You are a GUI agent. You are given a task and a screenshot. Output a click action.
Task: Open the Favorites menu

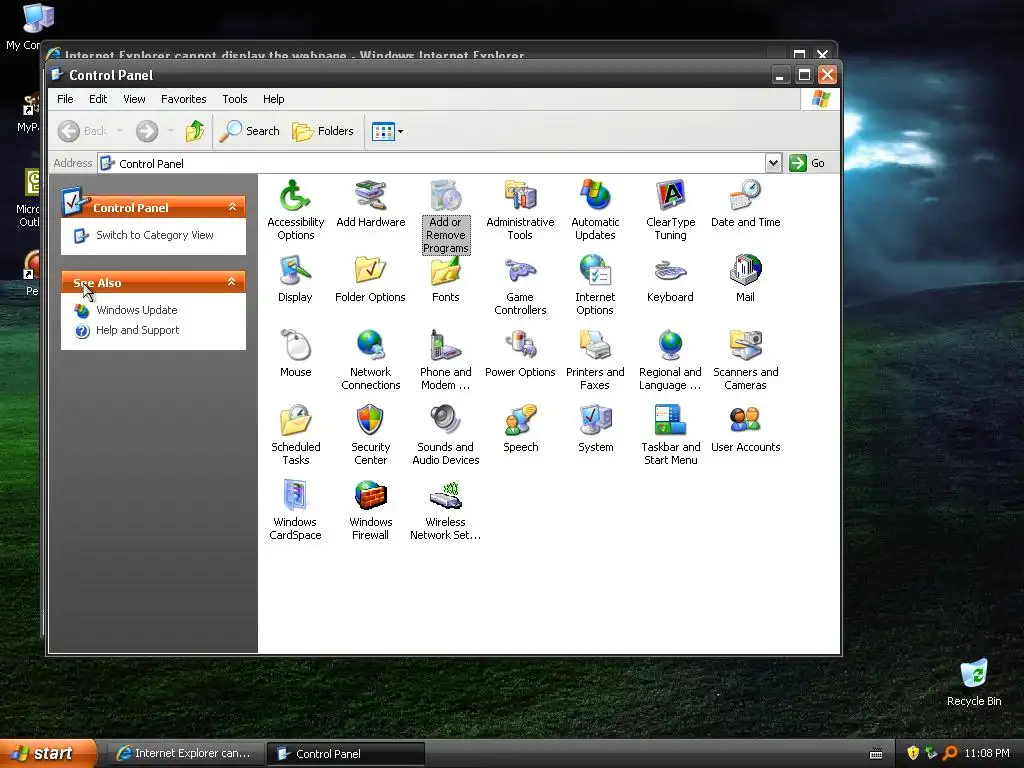tap(184, 99)
